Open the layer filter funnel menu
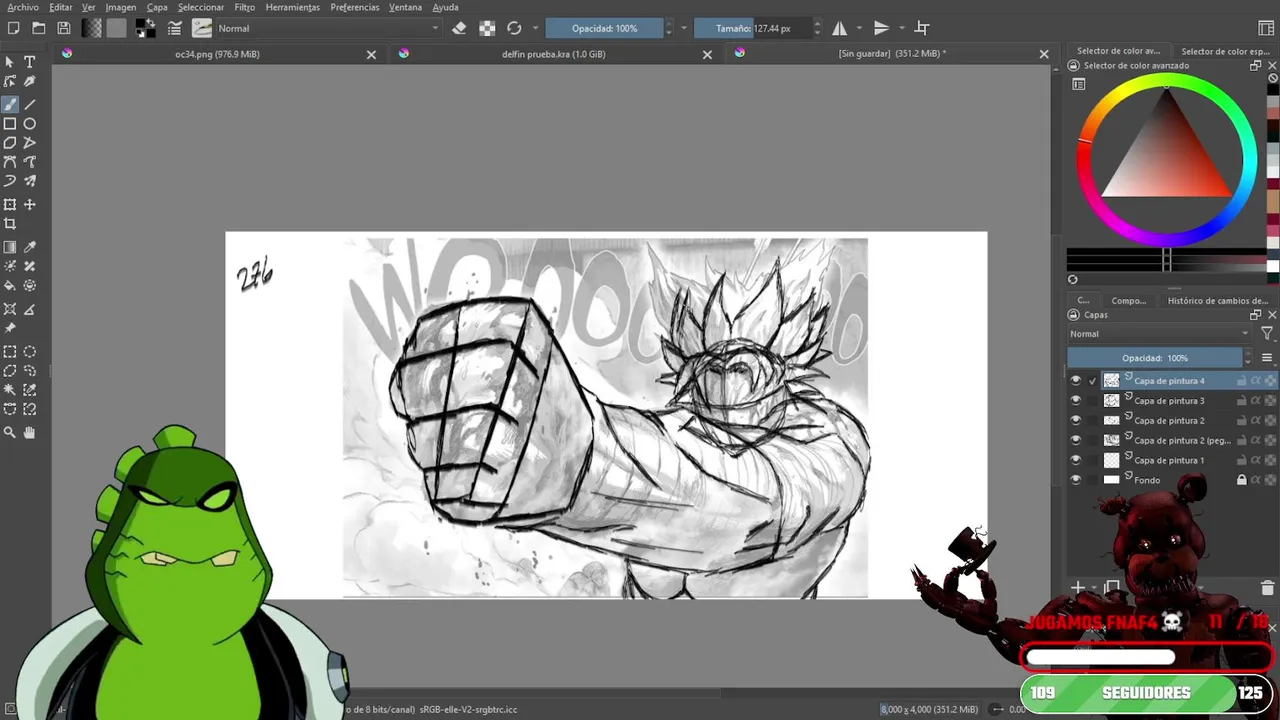 [x=1267, y=334]
